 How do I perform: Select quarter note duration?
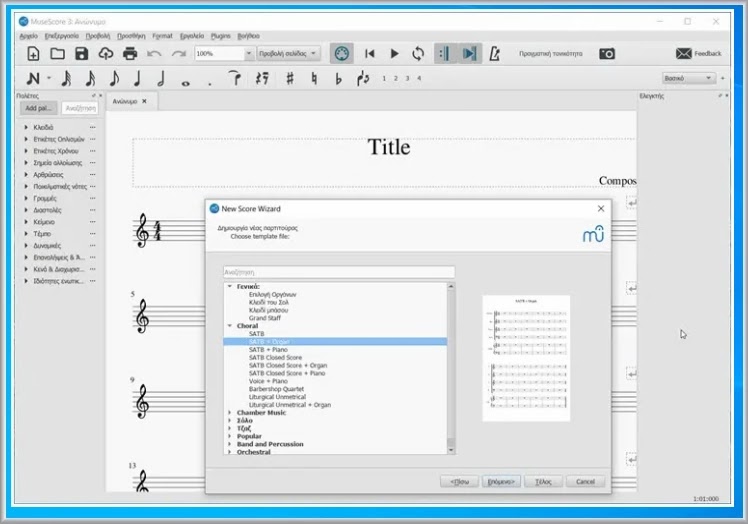tap(137, 78)
